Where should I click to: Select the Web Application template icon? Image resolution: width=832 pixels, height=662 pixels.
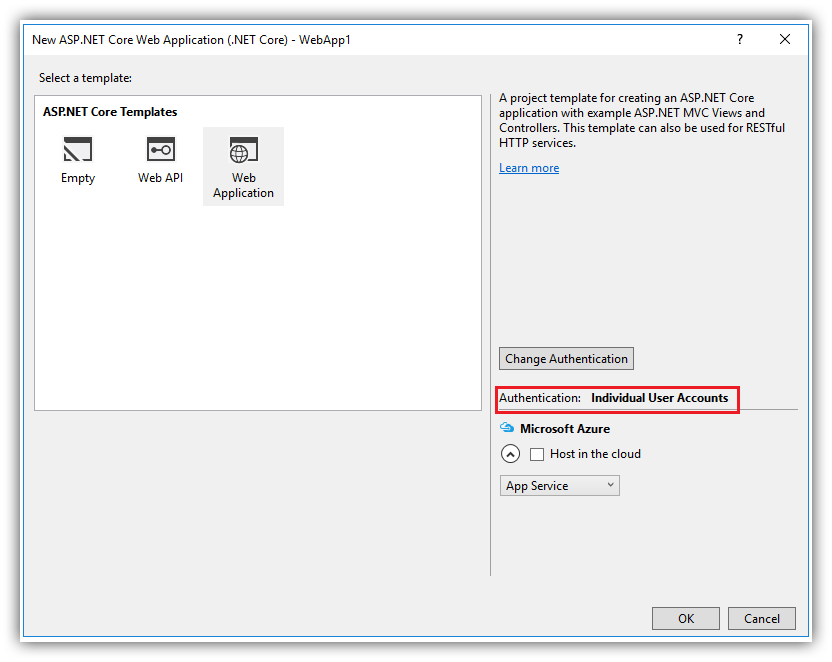coord(244,150)
